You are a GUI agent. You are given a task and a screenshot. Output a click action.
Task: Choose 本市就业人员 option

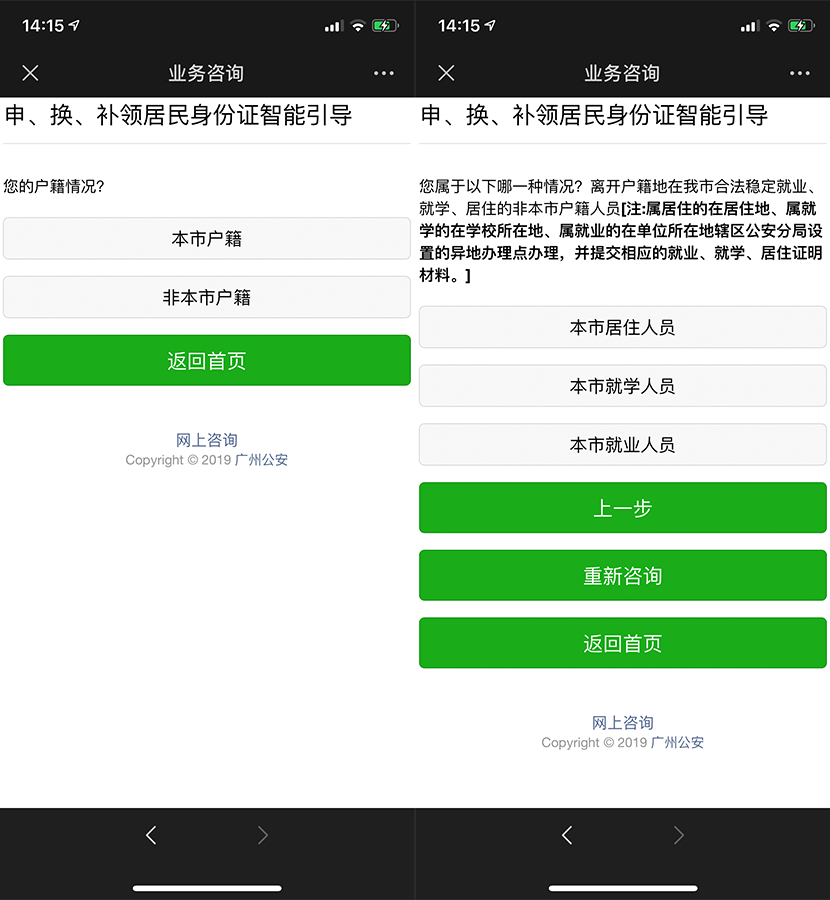point(622,444)
